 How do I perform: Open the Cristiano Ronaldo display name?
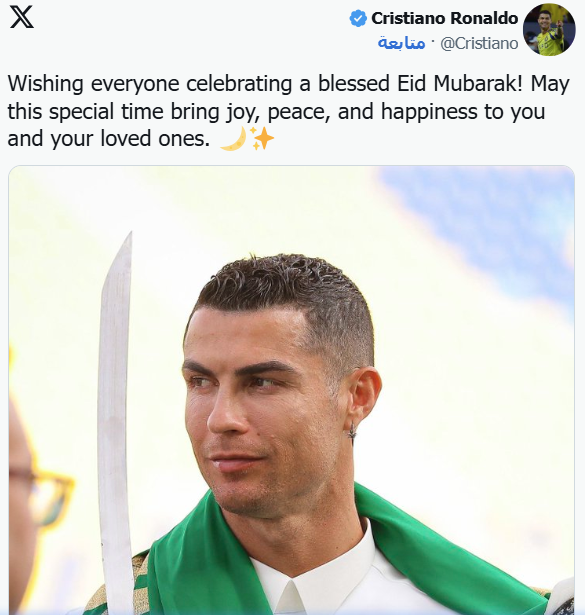(x=445, y=18)
